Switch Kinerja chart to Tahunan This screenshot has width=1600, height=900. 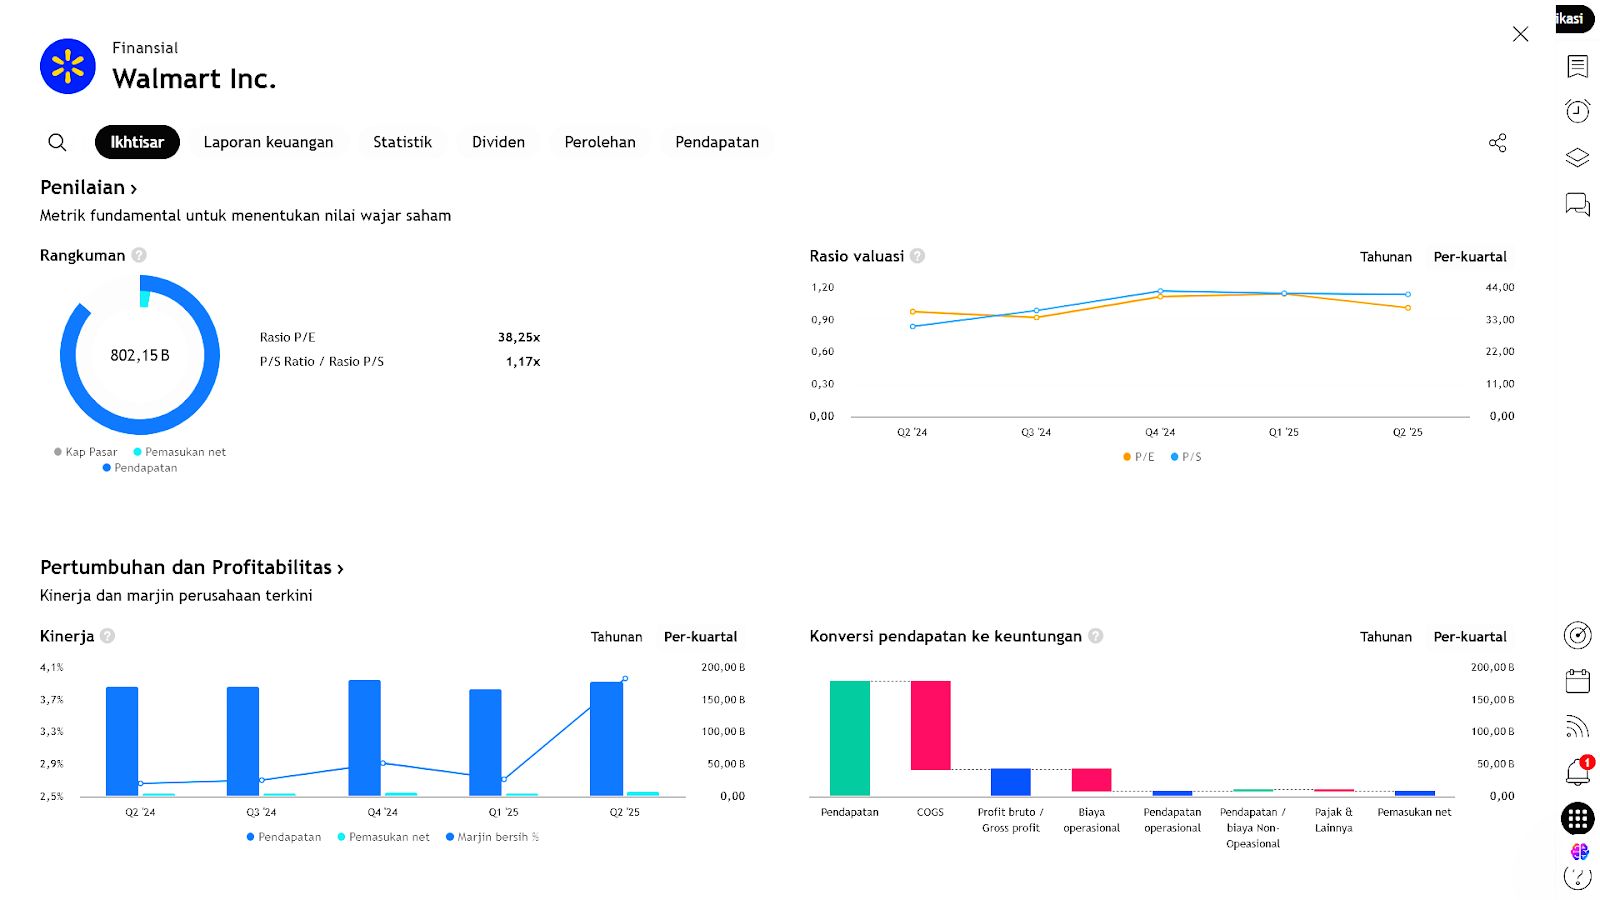[616, 637]
